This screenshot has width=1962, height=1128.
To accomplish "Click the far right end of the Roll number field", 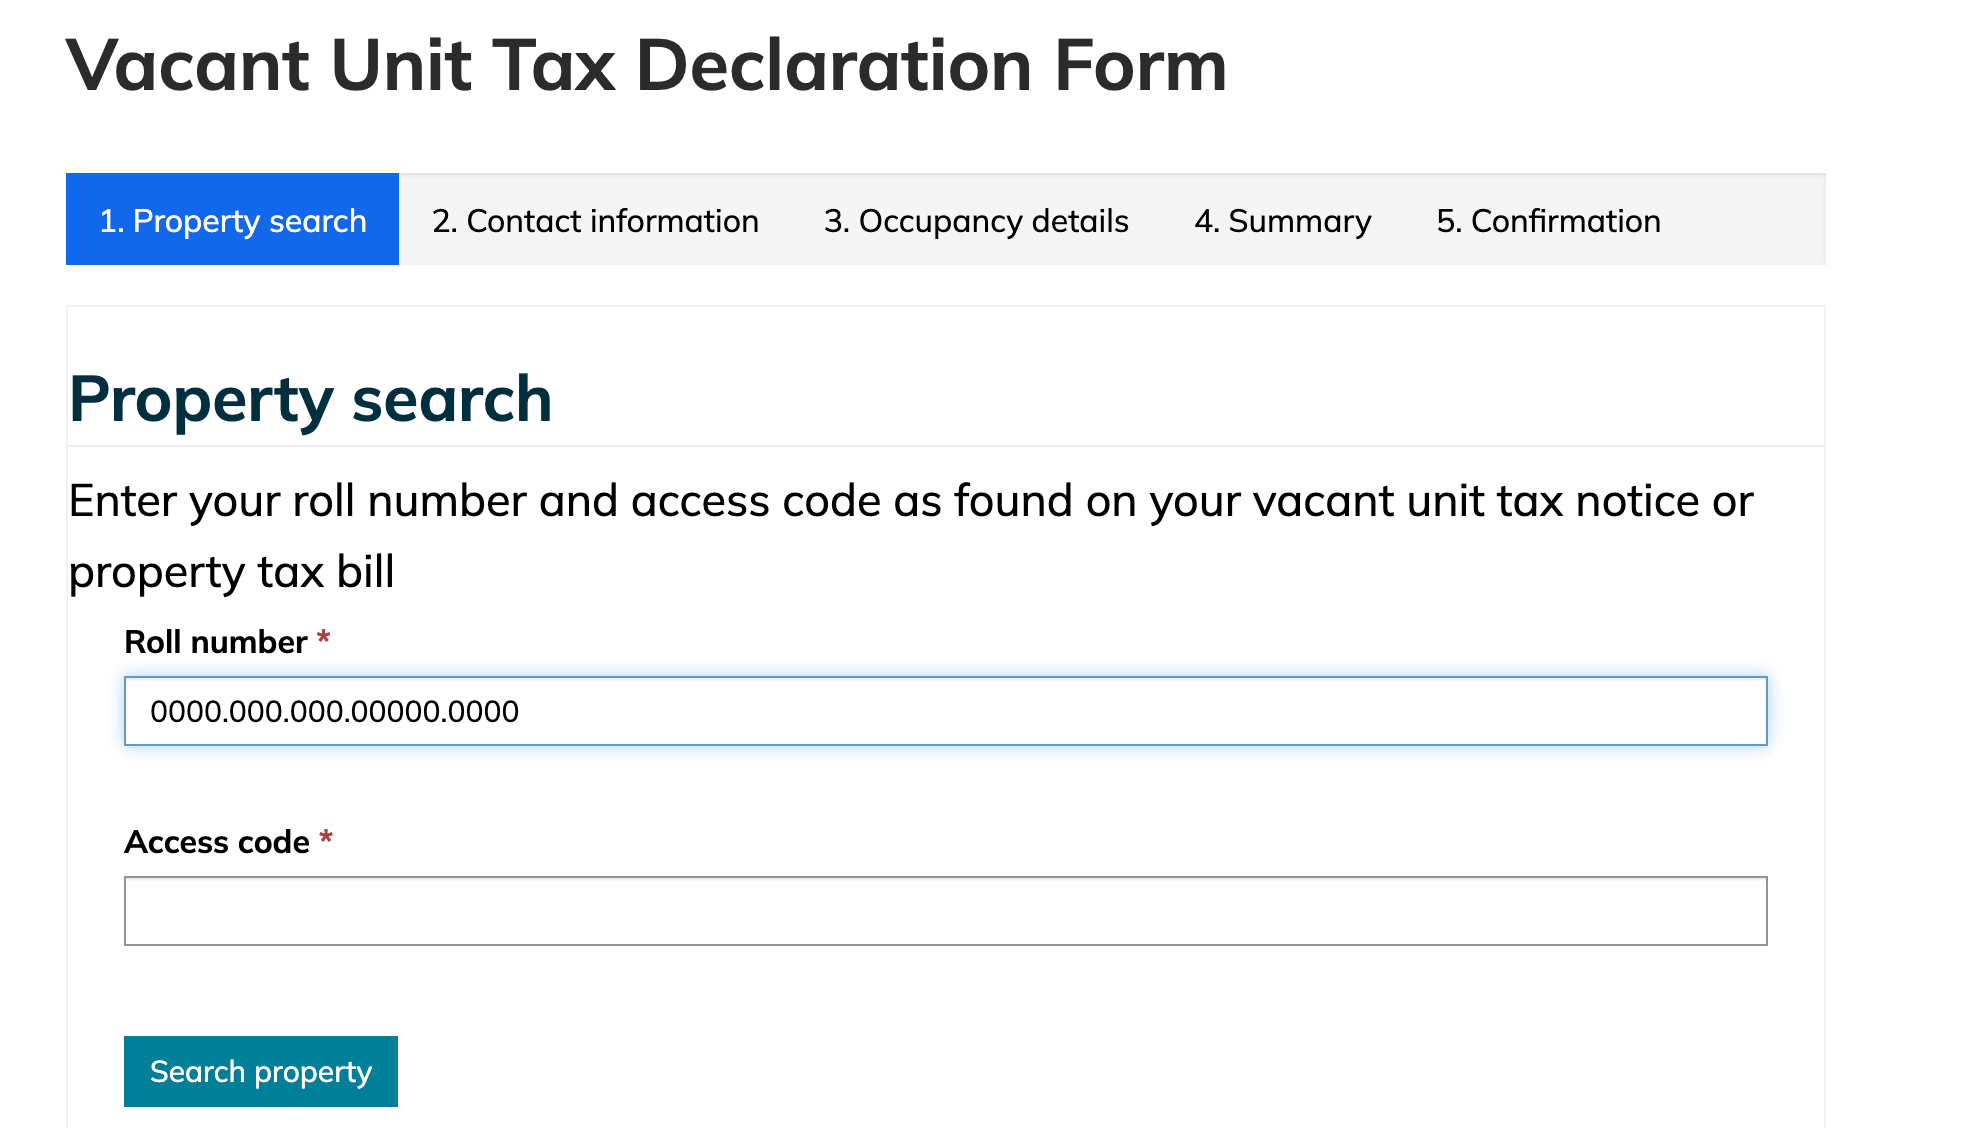I will 1740,711.
